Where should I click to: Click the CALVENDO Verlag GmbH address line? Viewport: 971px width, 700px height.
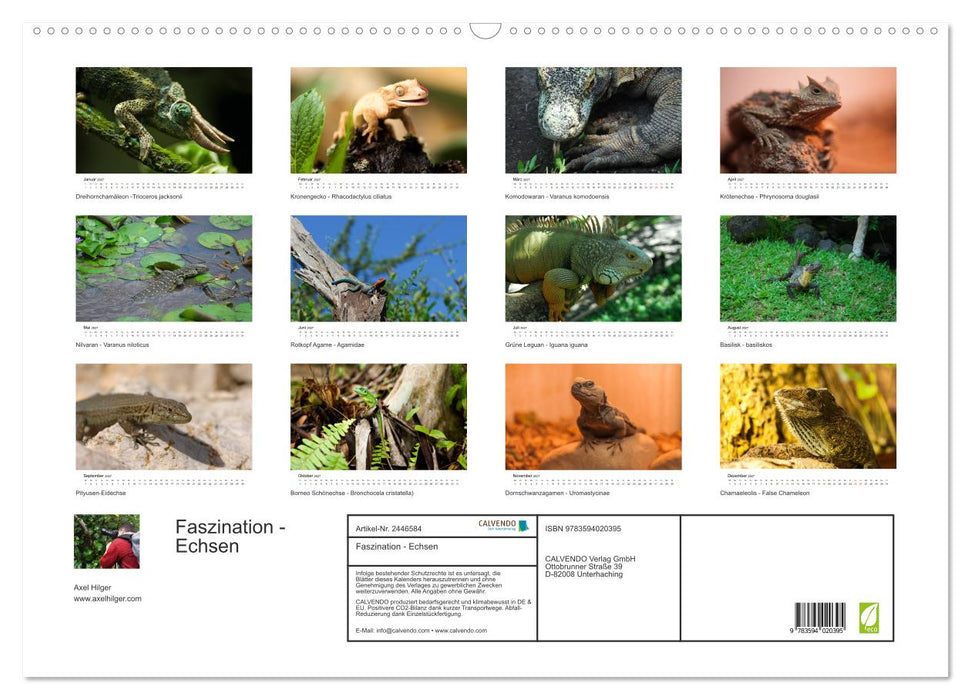pyautogui.click(x=590, y=559)
